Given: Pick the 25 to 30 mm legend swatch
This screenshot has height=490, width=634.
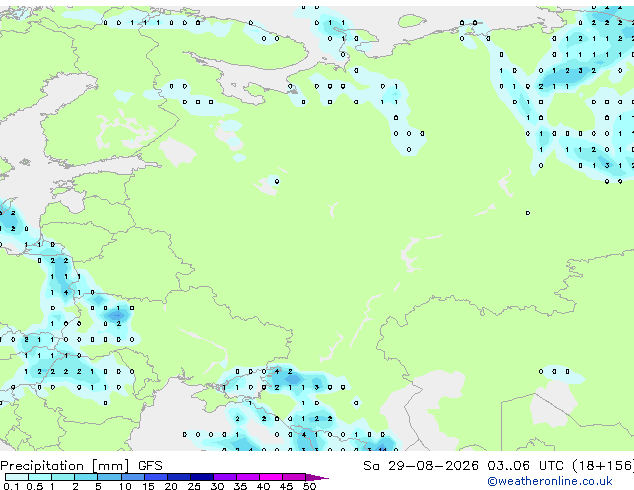Looking at the screenshot, I should (x=202, y=477).
